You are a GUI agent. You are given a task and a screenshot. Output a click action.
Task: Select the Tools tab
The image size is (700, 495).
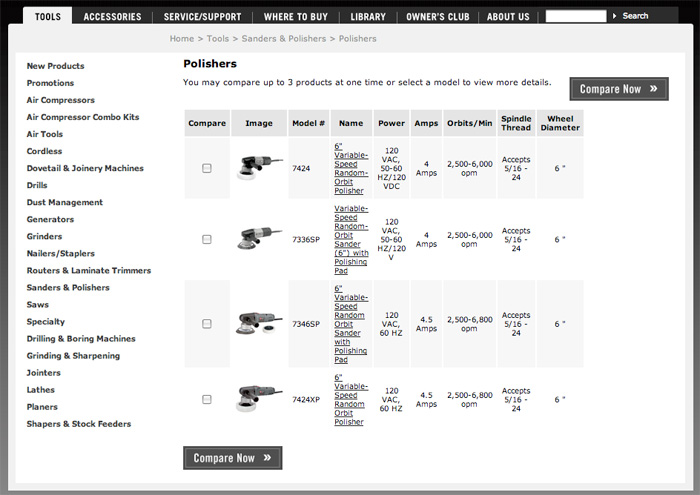click(x=48, y=17)
